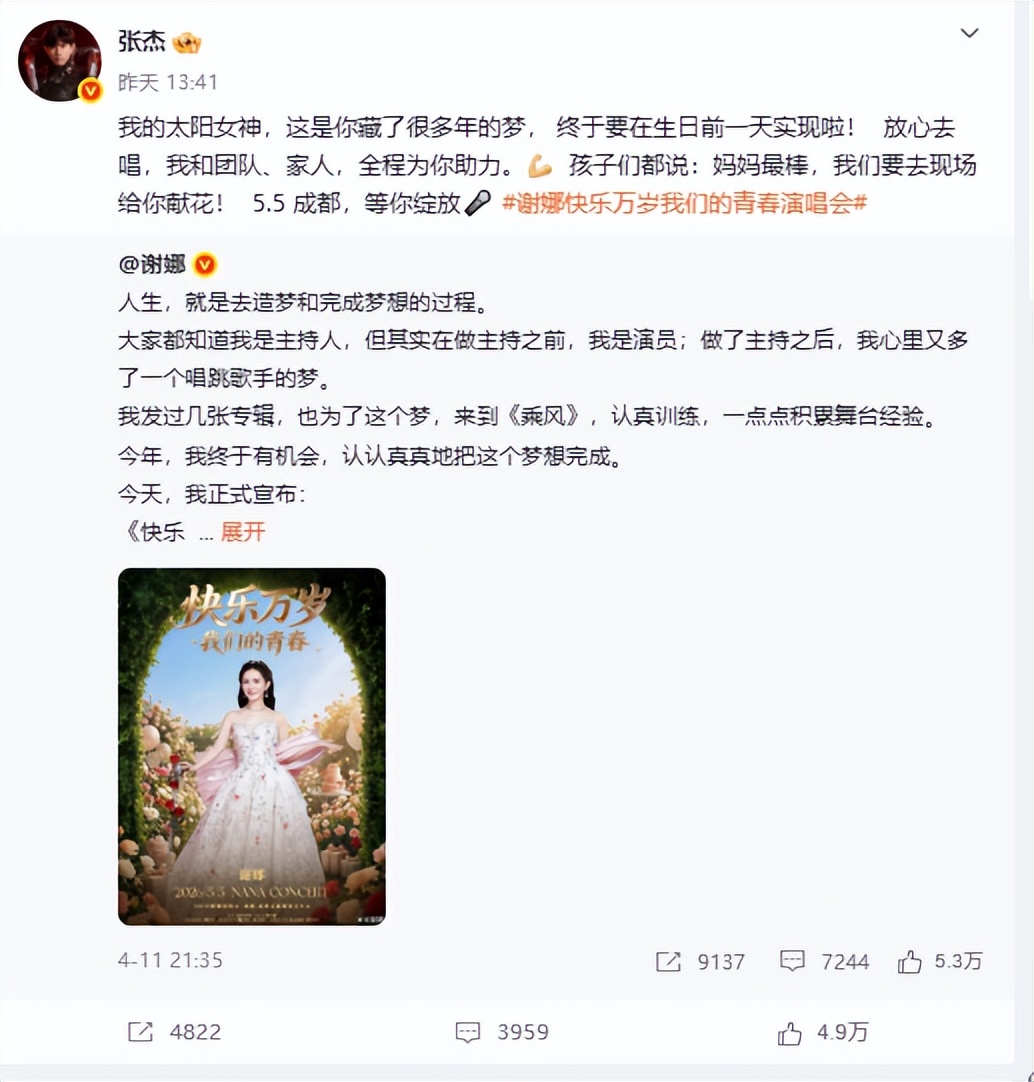The height and width of the screenshot is (1082, 1034).
Task: Open 张杰's username link
Action: point(142,41)
